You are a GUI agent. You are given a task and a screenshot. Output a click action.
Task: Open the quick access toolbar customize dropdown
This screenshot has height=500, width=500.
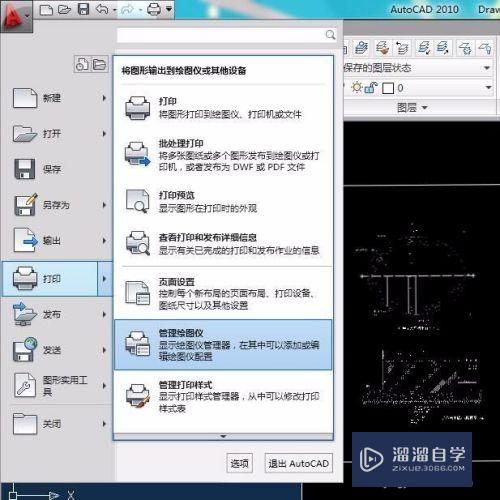pyautogui.click(x=169, y=9)
